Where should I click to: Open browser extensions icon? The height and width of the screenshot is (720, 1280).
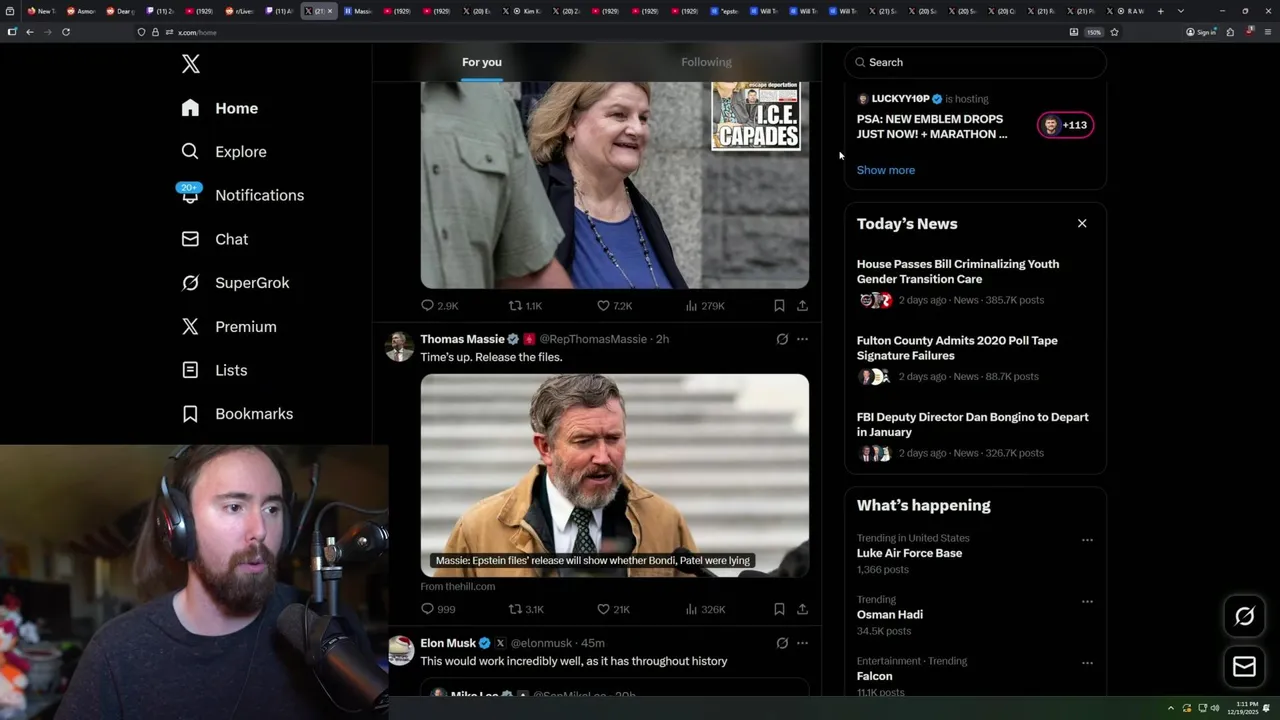click(x=1231, y=32)
